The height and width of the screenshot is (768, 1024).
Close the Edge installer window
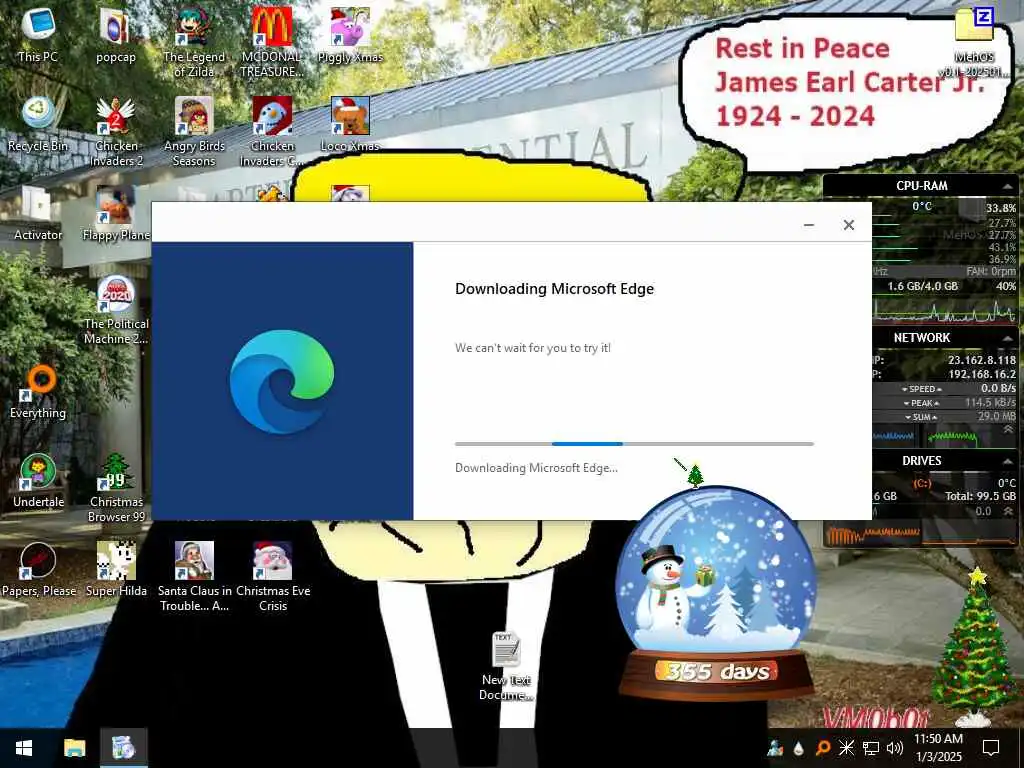pos(848,225)
